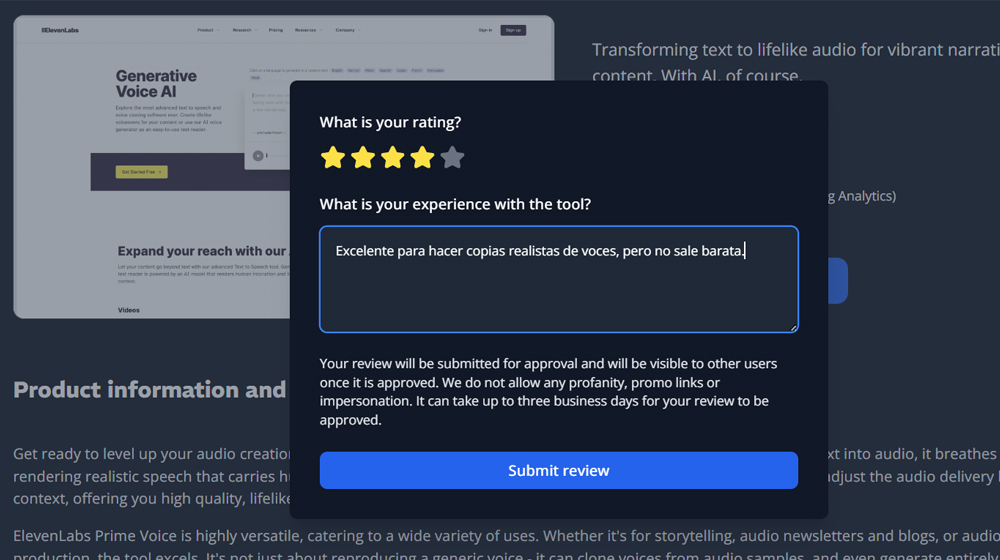This screenshot has height=560, width=1000.
Task: Click the 'ElevenLabs Prime Voice is highly versatile' paragraph
Action: point(506,543)
